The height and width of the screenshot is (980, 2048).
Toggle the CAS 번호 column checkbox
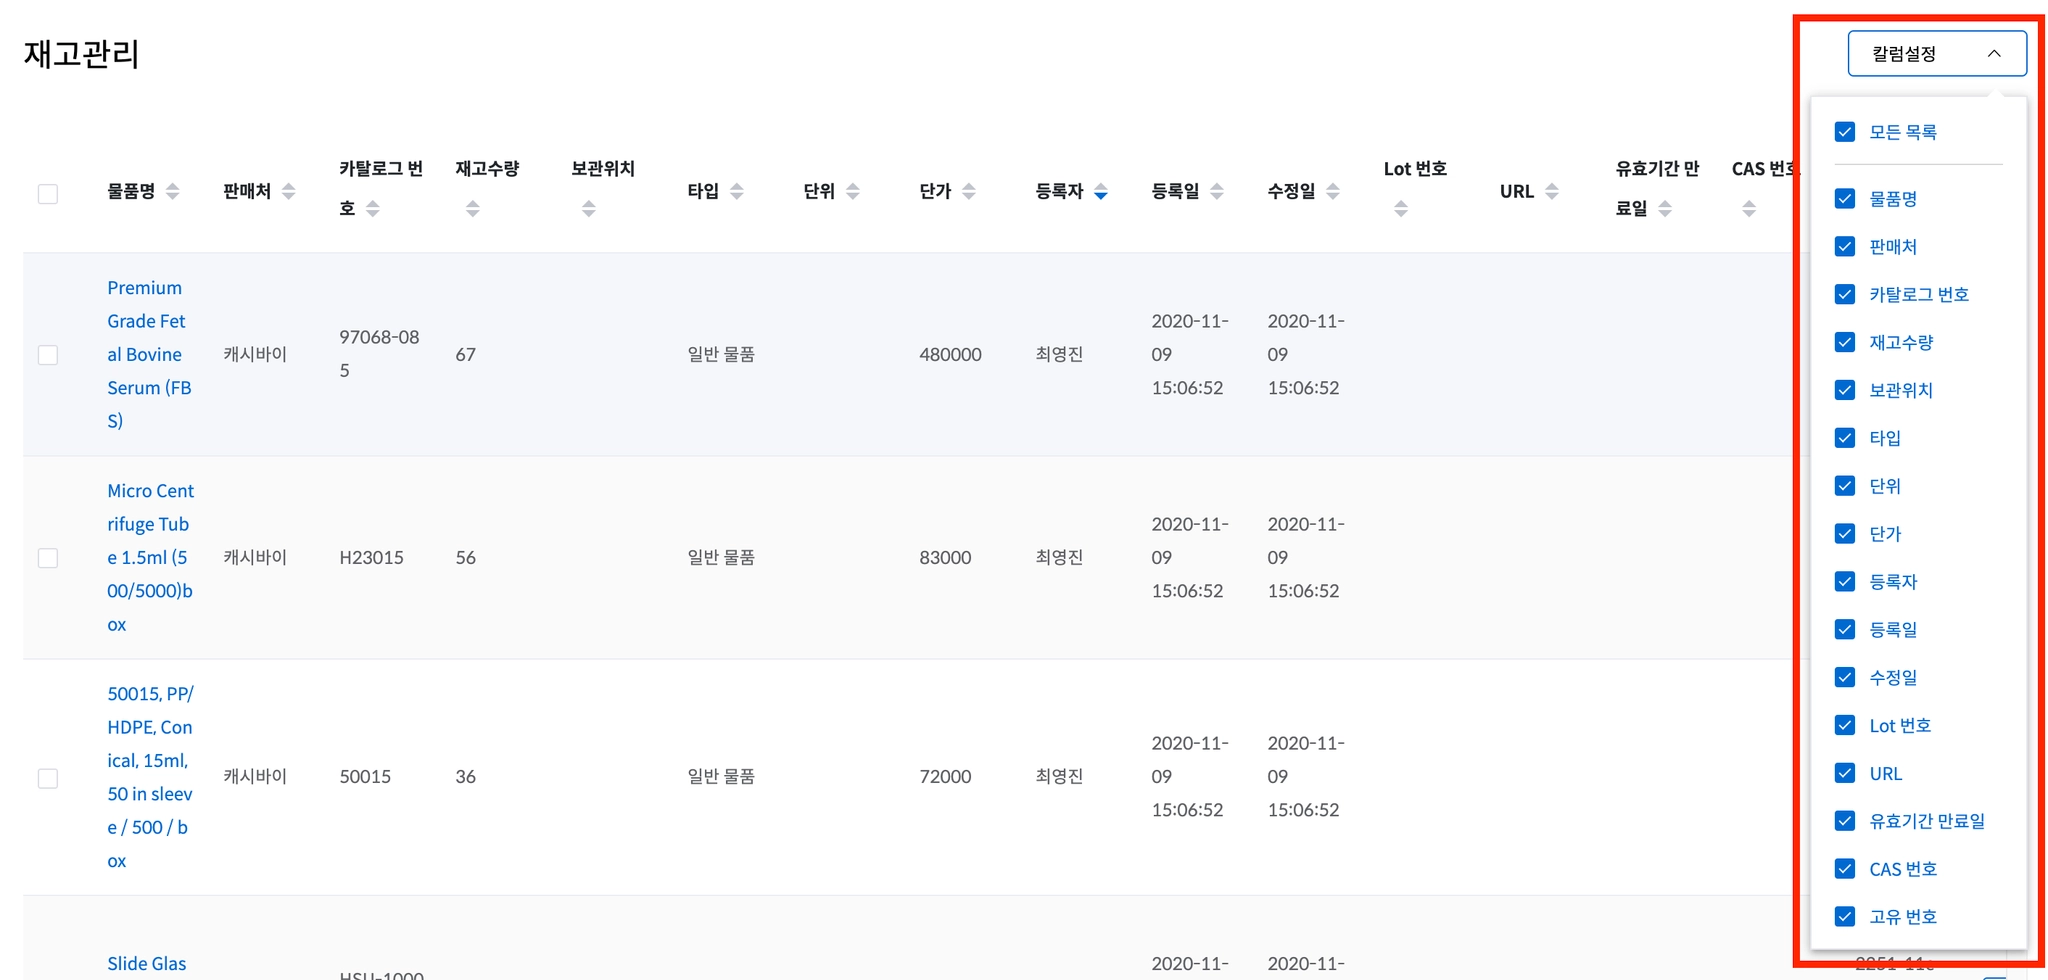1845,869
